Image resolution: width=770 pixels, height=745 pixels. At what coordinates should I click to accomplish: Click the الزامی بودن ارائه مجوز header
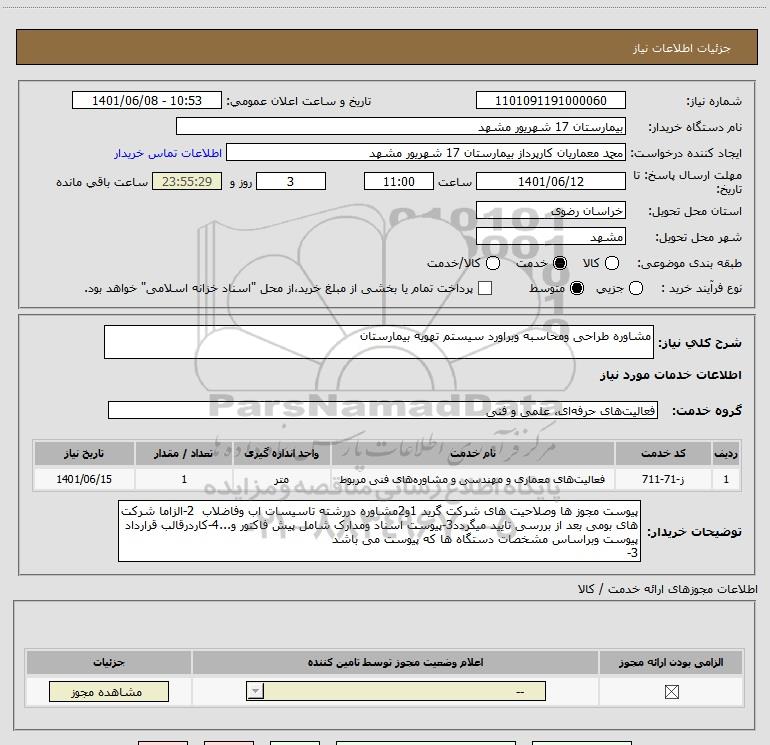[x=671, y=662]
